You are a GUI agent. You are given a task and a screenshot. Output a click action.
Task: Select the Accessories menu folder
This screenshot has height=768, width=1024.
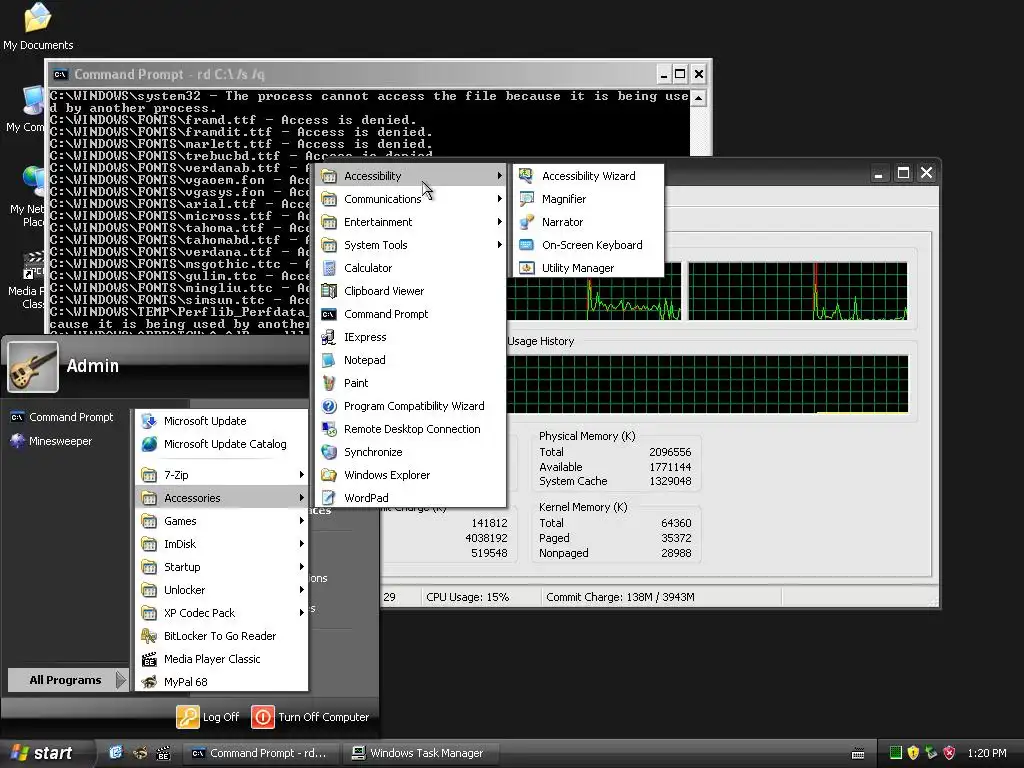pos(221,498)
